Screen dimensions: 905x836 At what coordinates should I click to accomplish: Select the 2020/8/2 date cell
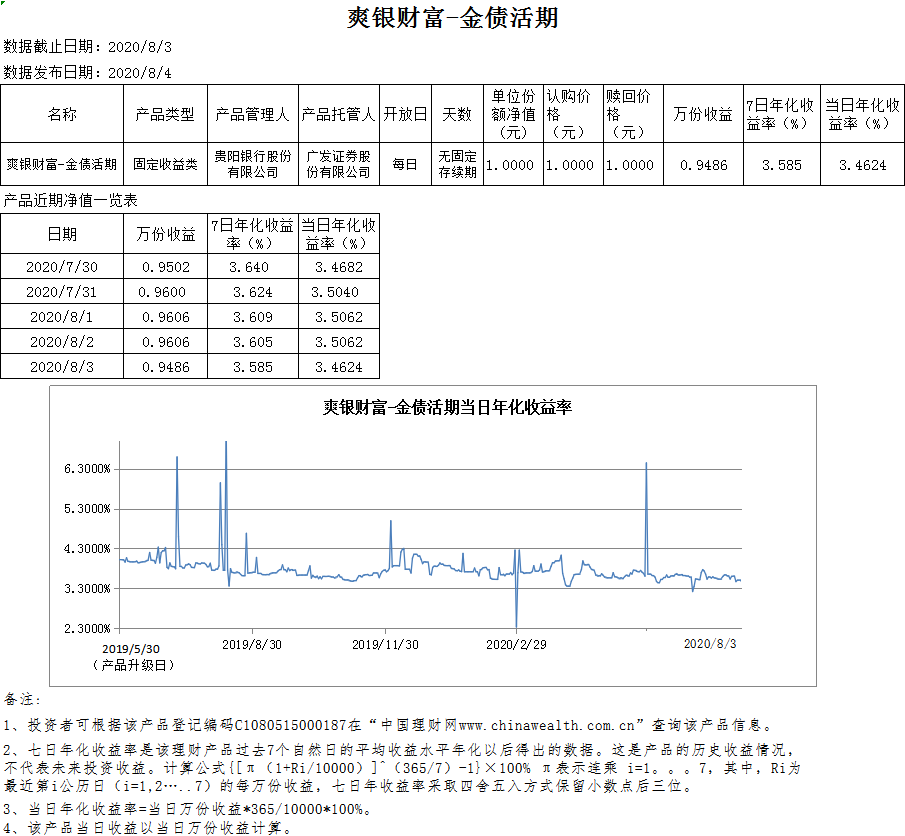click(x=62, y=342)
